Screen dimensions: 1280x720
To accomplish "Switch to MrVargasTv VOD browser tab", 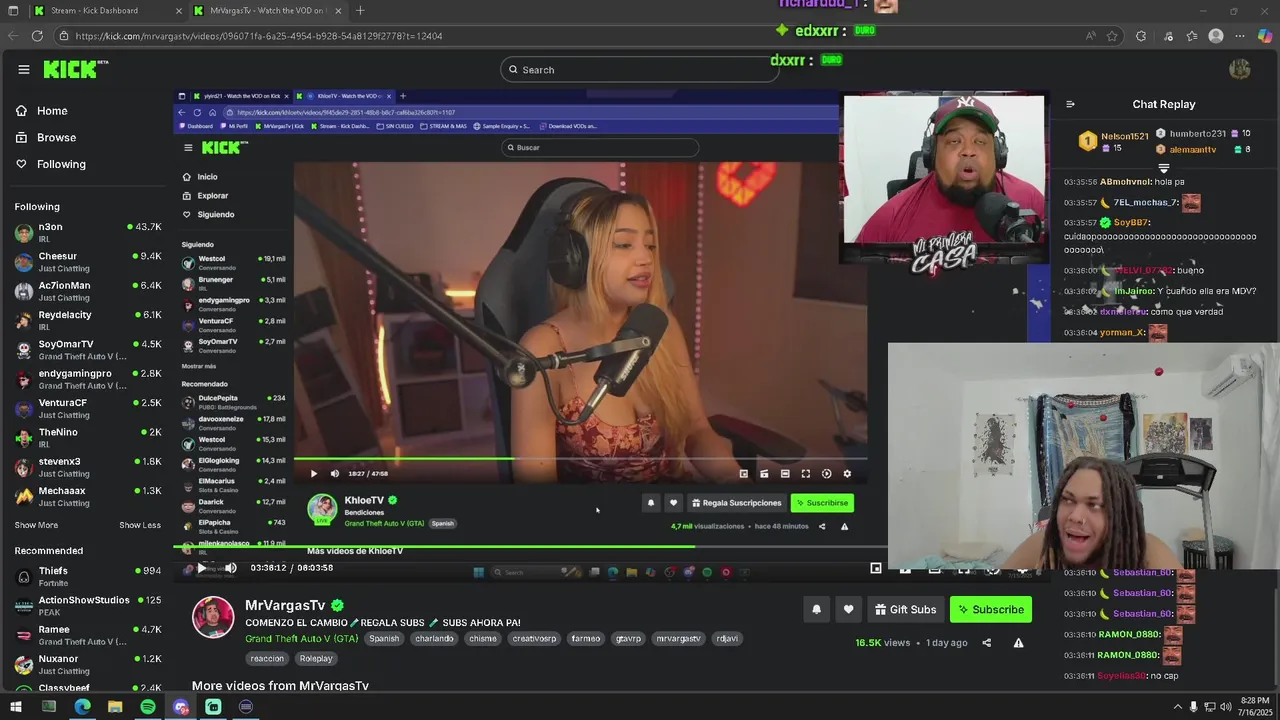I will pyautogui.click(x=268, y=11).
